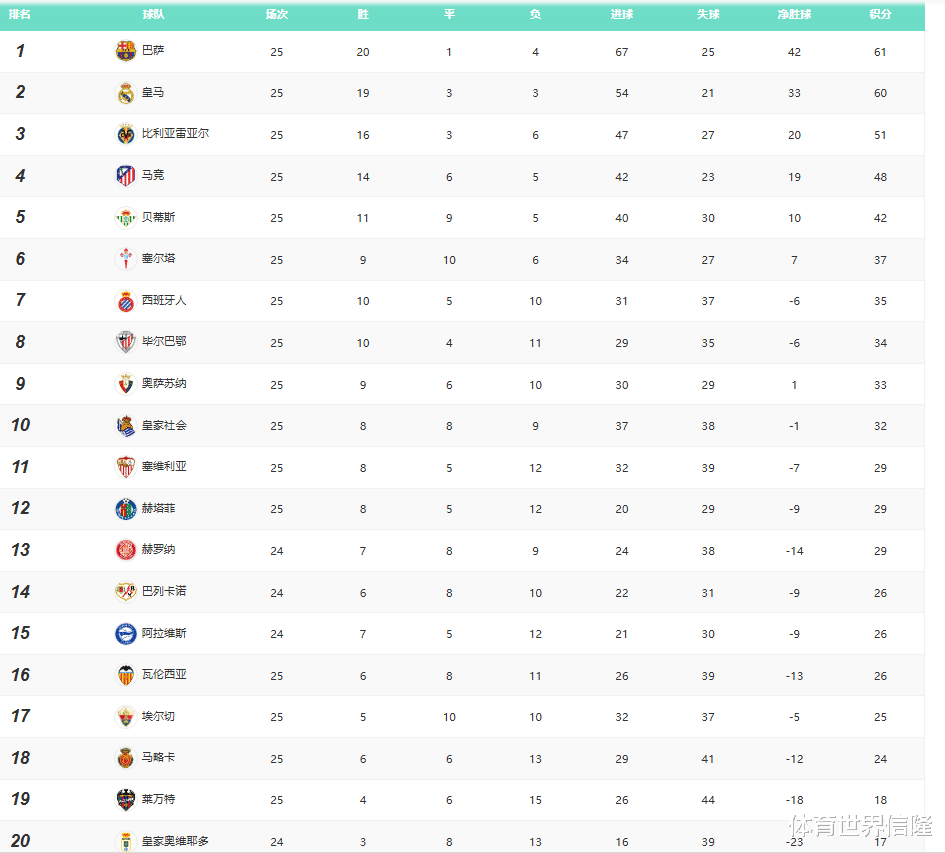Open the 皇家奥维耶多 team link

(x=175, y=841)
